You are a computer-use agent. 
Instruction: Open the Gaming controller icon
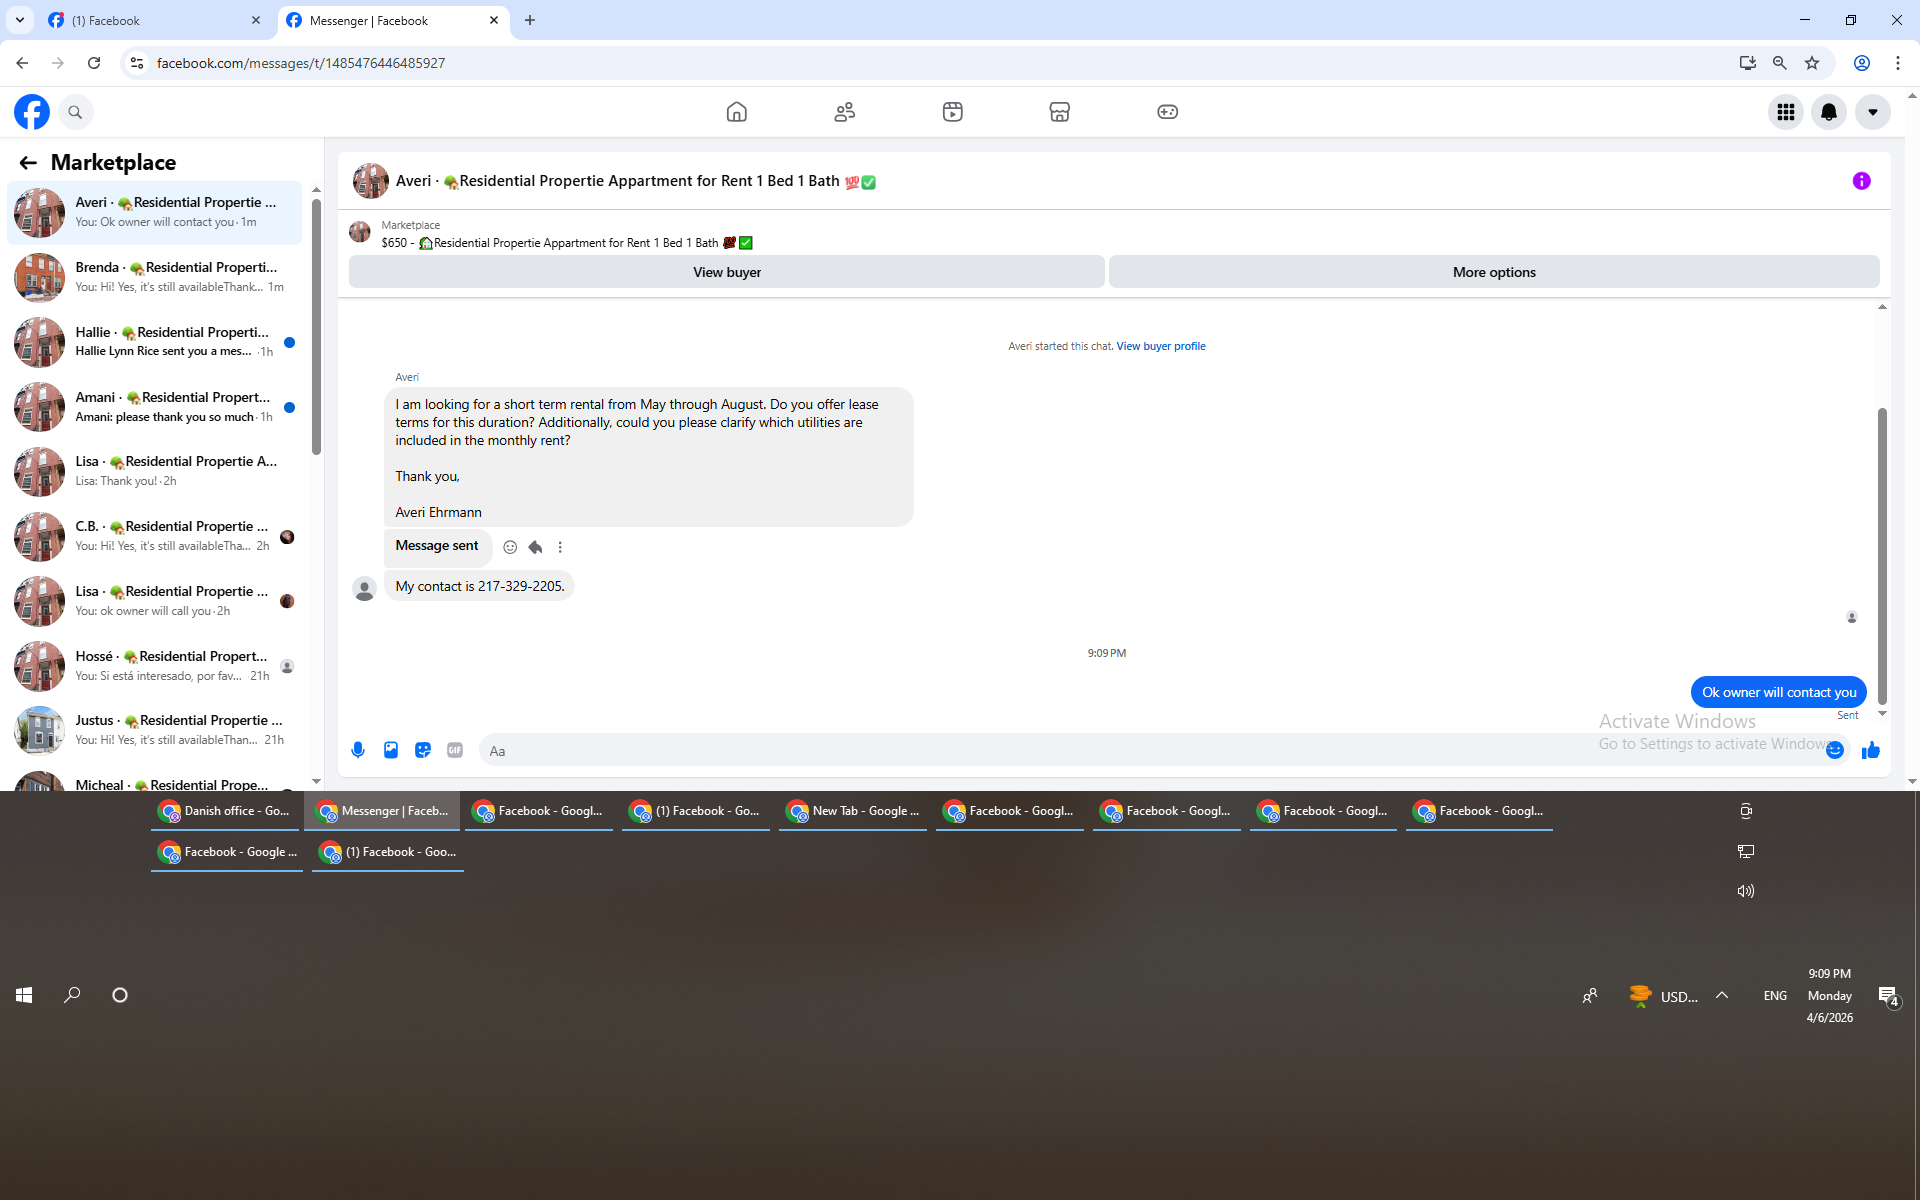click(x=1168, y=112)
